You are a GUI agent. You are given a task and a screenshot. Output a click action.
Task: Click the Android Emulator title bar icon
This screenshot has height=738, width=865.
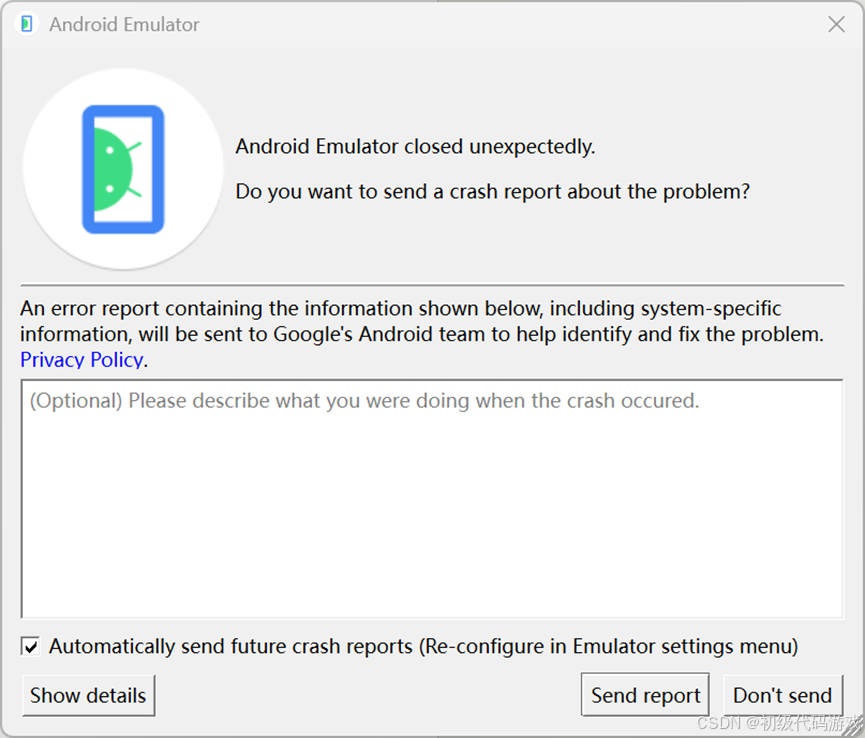[27, 24]
